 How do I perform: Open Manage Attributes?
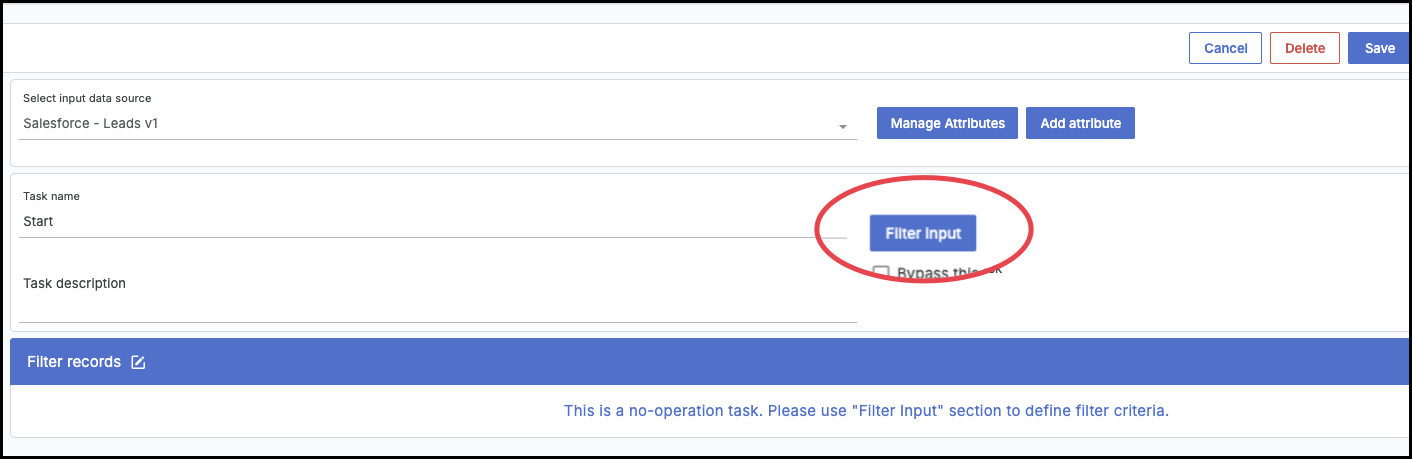click(947, 123)
